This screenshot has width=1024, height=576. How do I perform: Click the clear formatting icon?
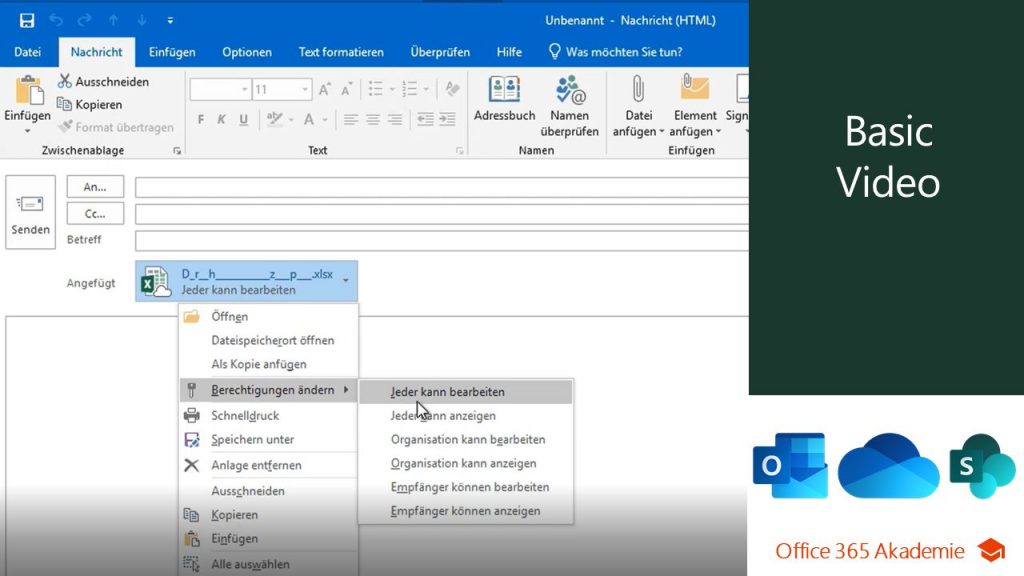coord(452,89)
